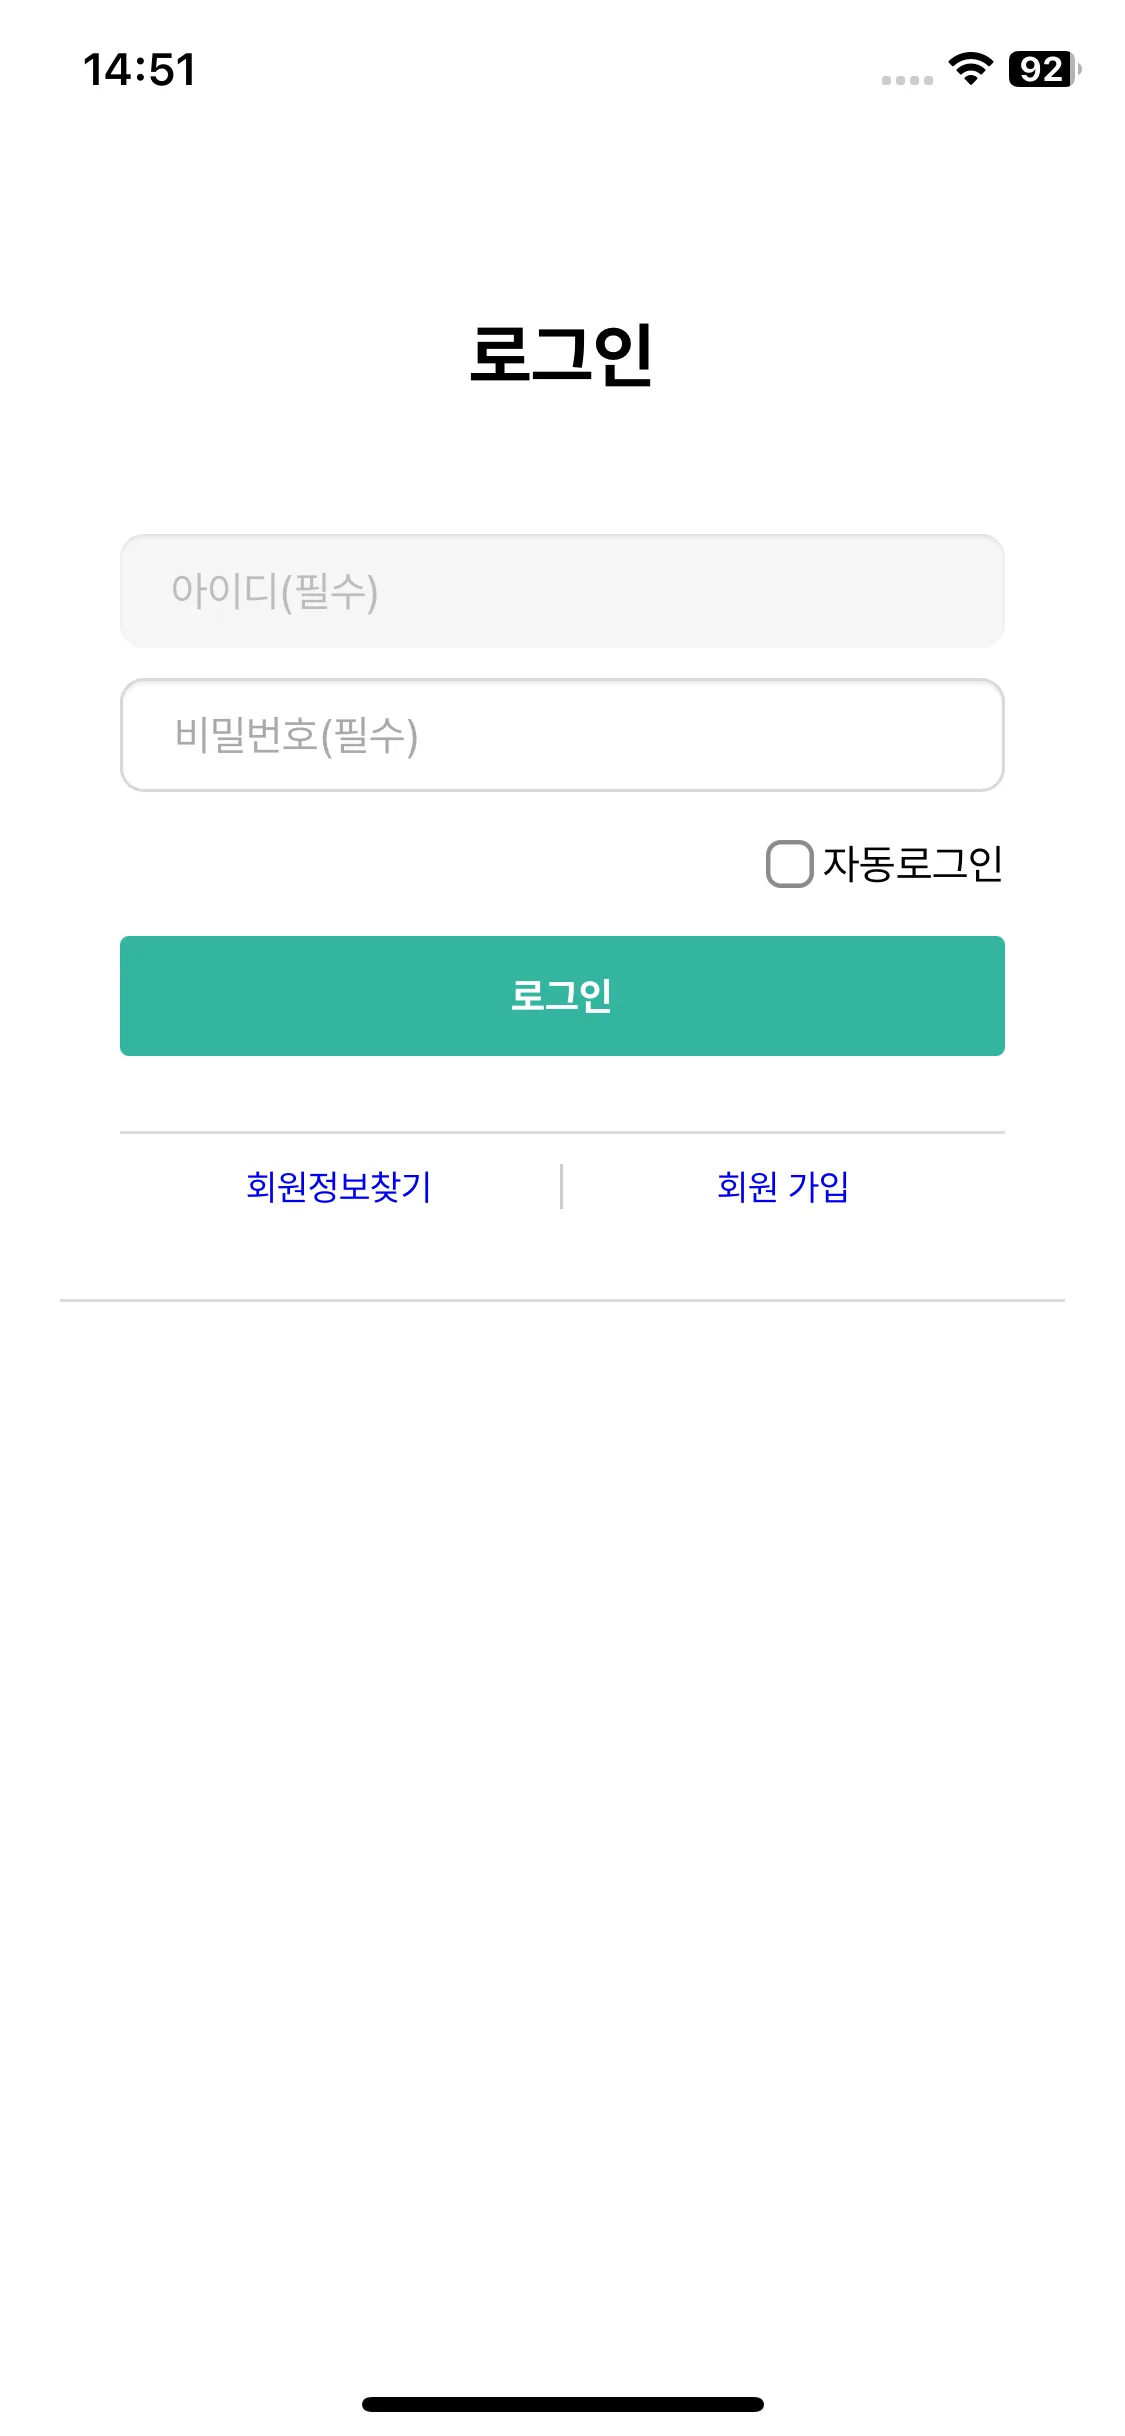Open the 회원정보찾기 link
This screenshot has height=2436, width=1125.
coord(339,1187)
